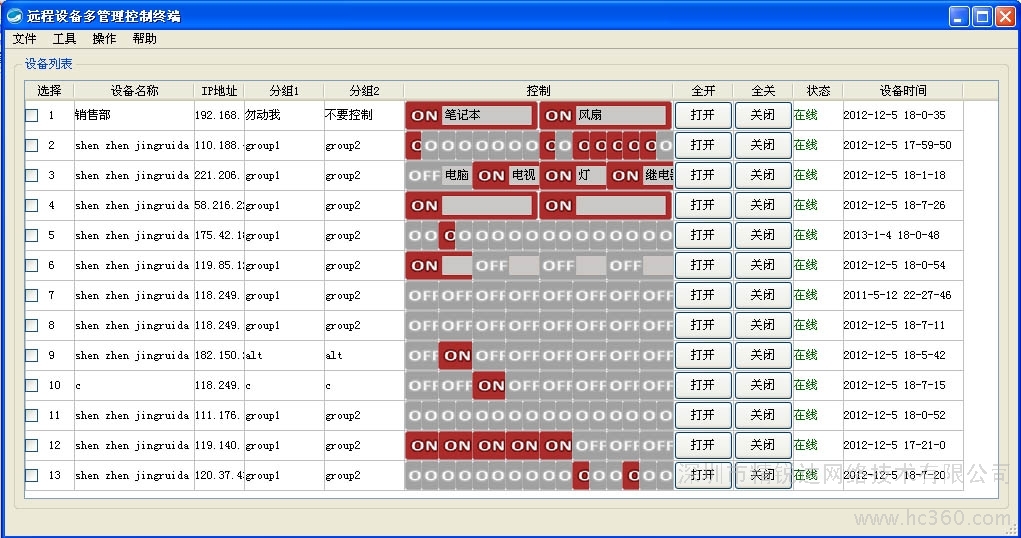Screen dimensions: 1021x538
Task: Tick the checkbox of device row 5
Action: 31,235
